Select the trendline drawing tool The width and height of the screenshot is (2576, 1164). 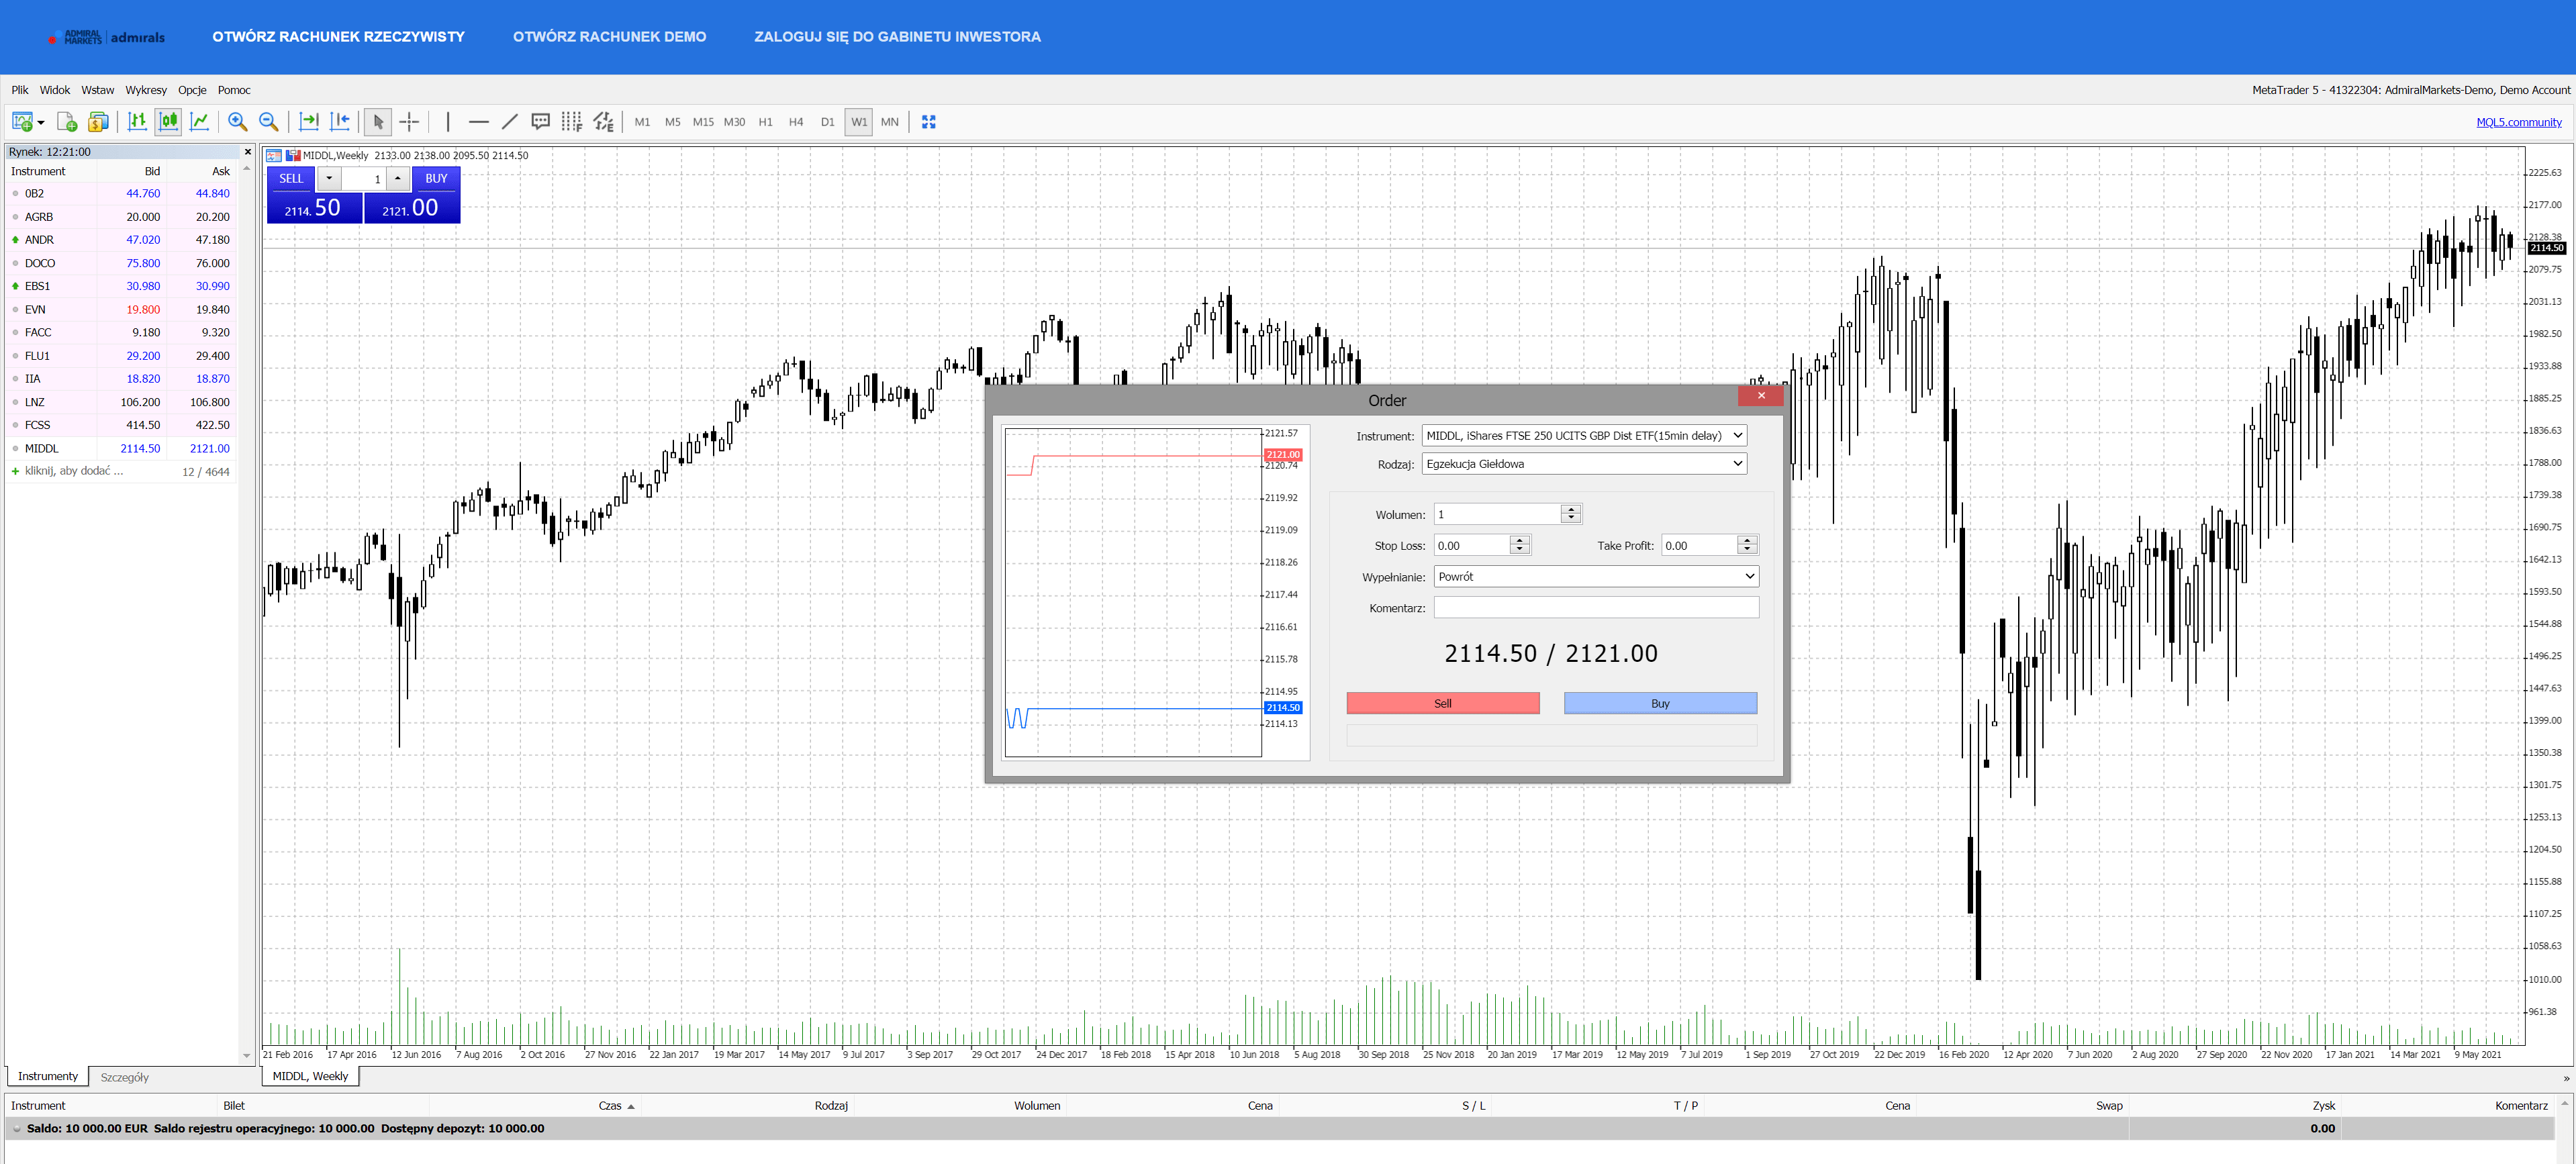509,122
